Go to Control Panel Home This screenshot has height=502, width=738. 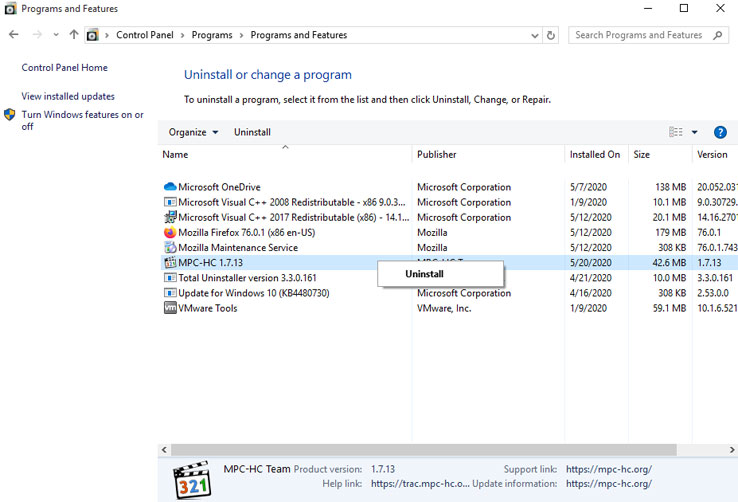[64, 67]
